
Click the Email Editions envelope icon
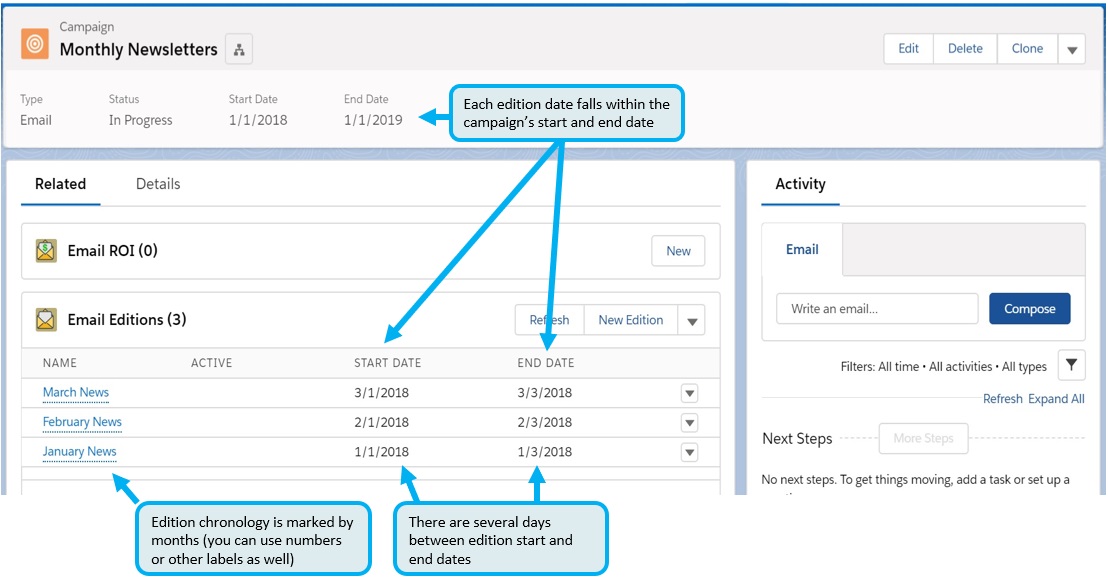click(x=46, y=320)
